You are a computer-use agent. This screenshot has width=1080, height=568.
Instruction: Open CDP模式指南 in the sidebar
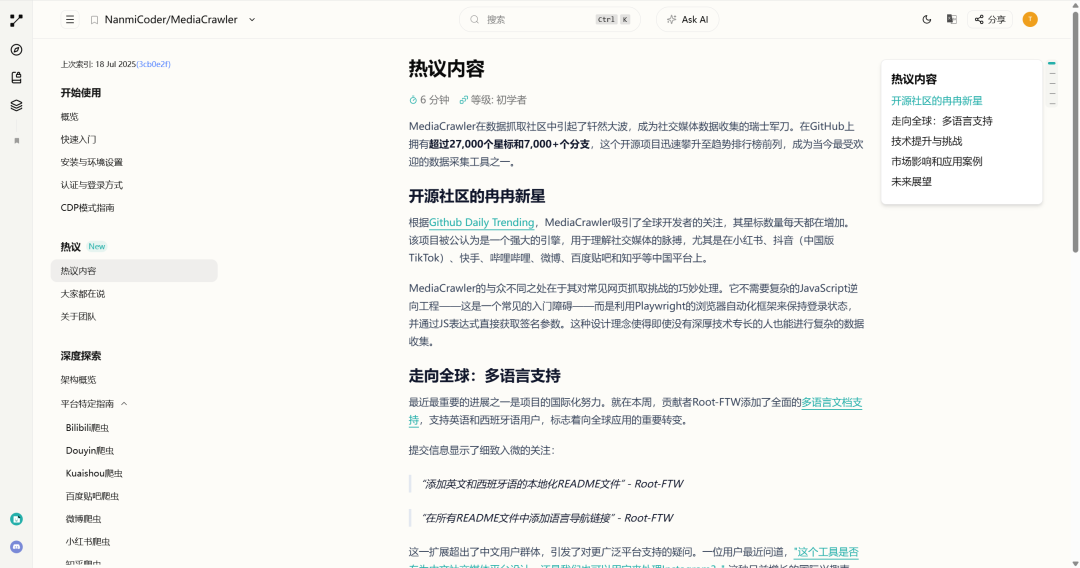coord(87,208)
